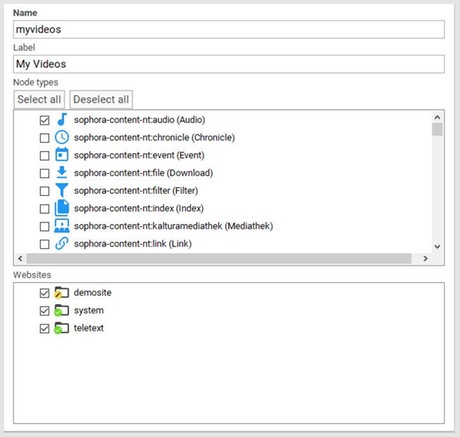Screen dimensions: 460x437
Task: Uncheck the teletext website checkbox
Action: 44,328
